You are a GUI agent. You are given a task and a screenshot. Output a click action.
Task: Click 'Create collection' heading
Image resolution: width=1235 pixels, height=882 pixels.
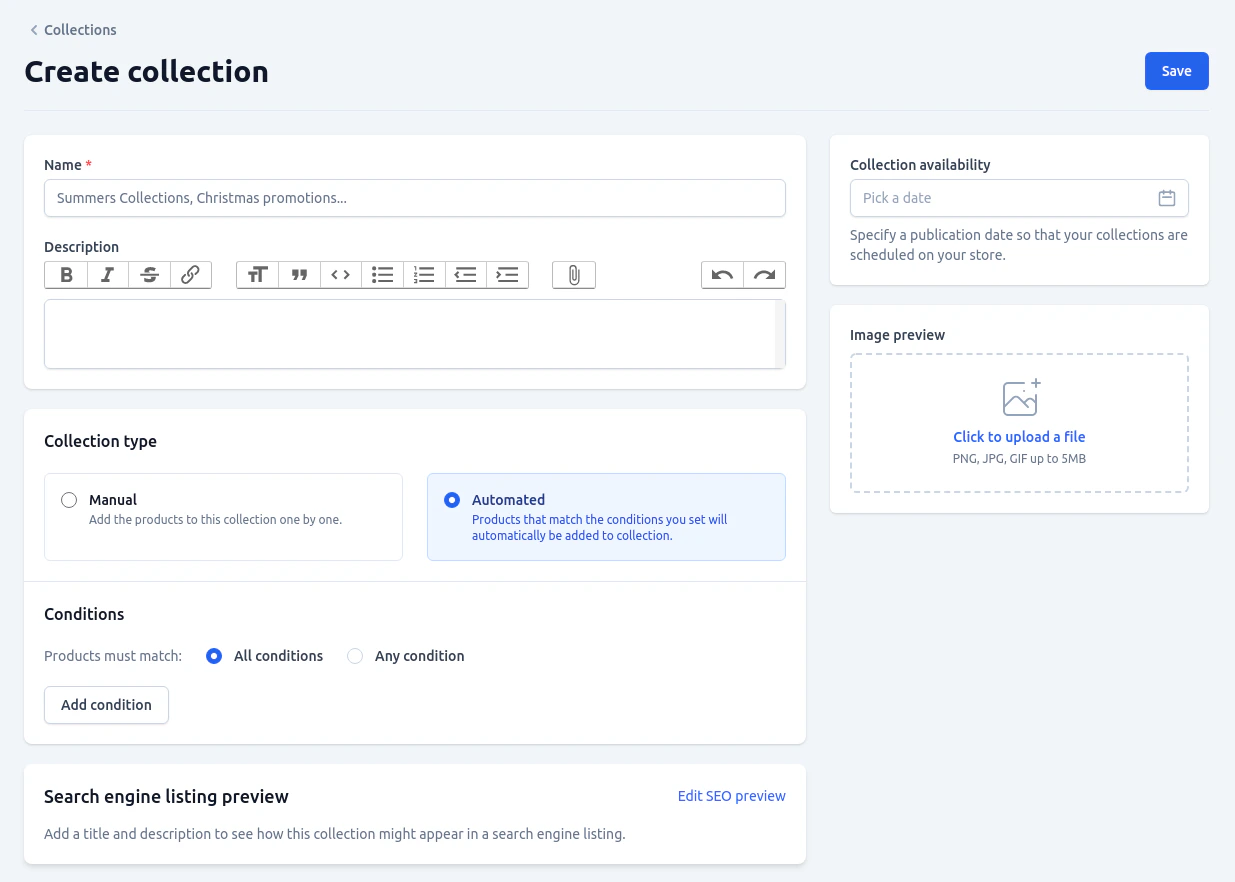coord(146,72)
